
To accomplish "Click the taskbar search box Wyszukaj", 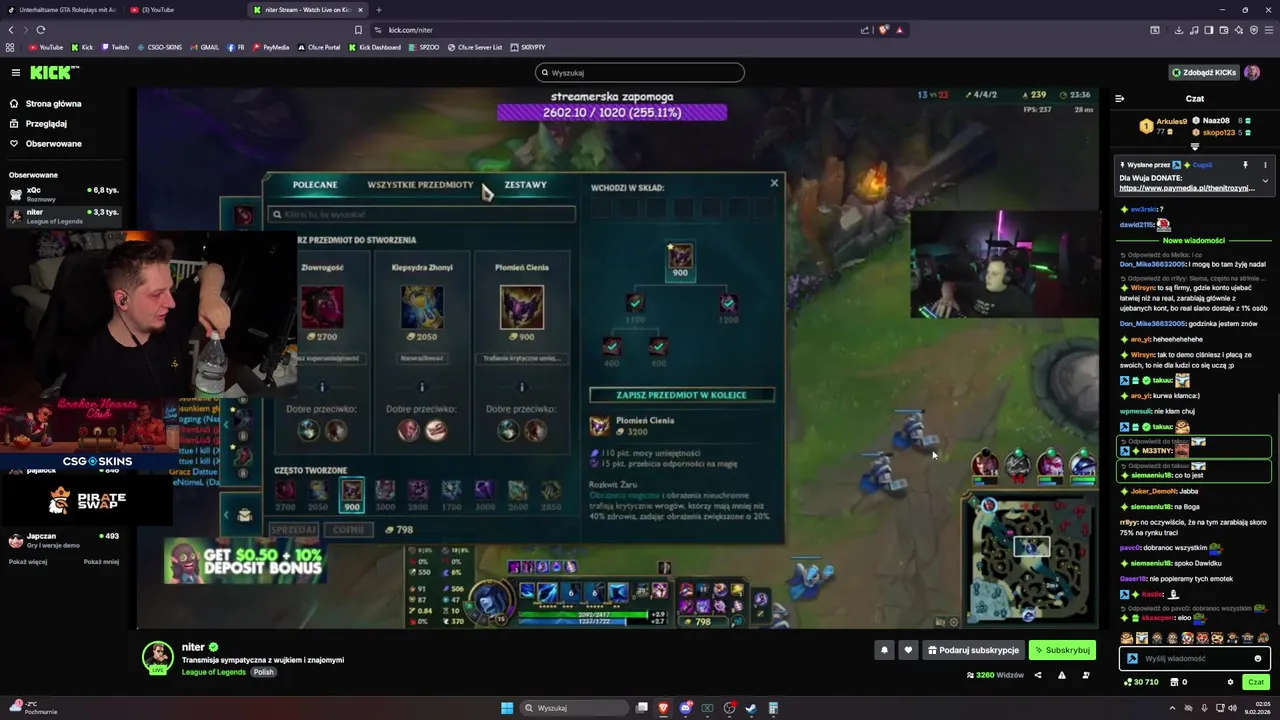I will coord(575,708).
